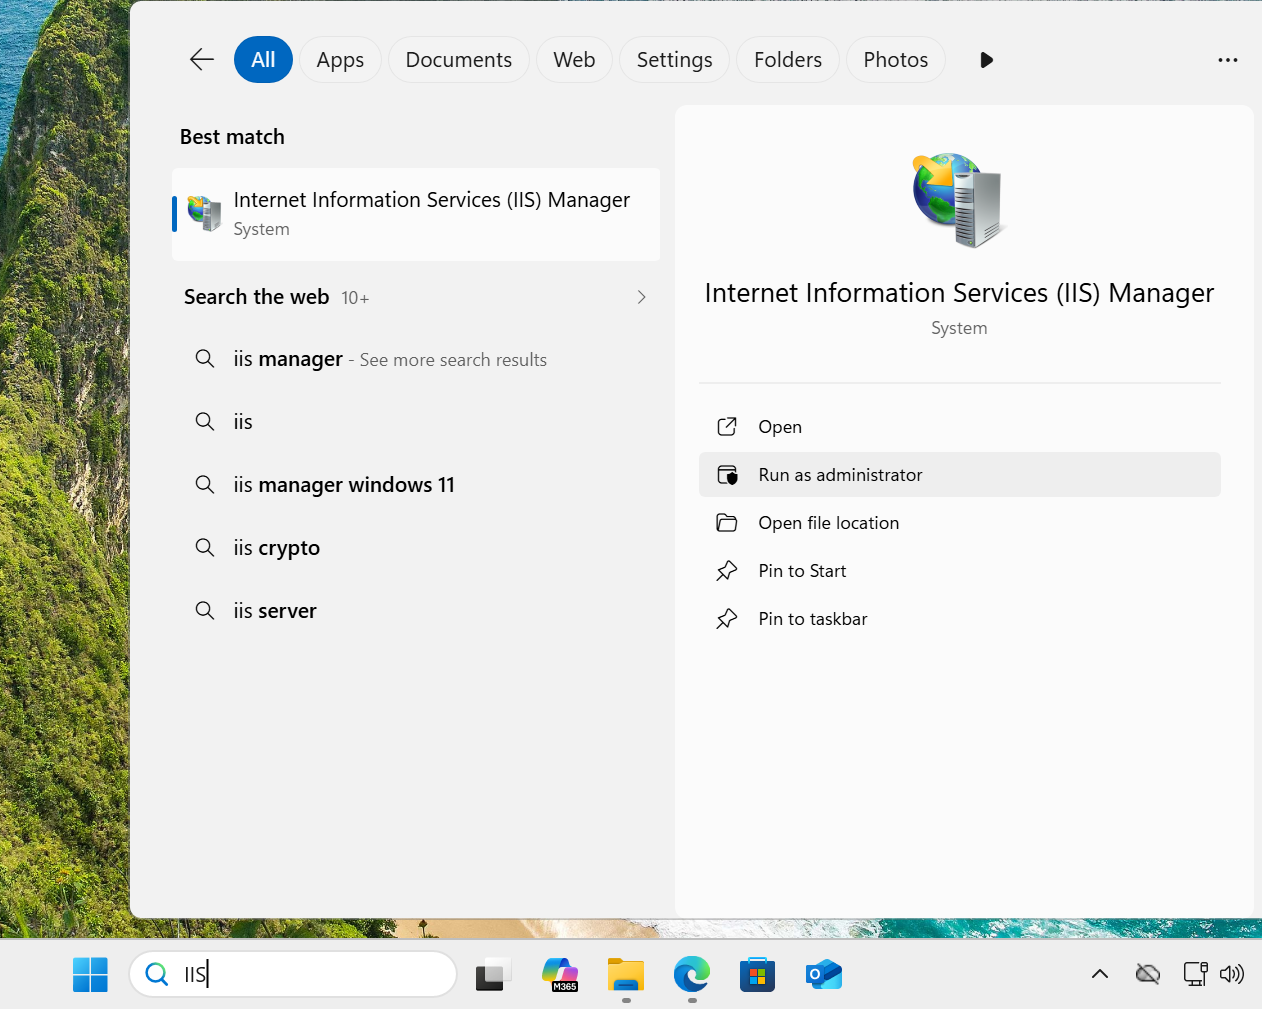Open Microsoft Edge from the taskbar
Viewport: 1262px width, 1009px height.
(x=692, y=974)
